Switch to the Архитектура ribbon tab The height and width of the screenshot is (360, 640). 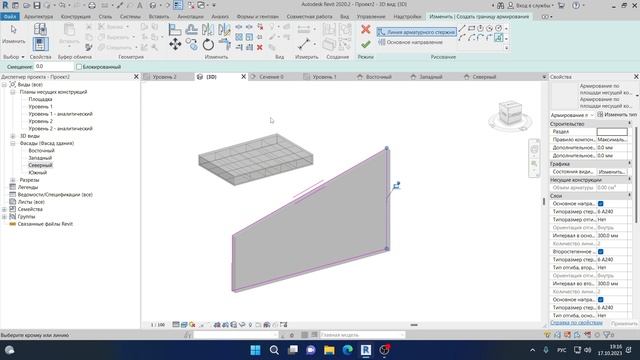coord(38,17)
